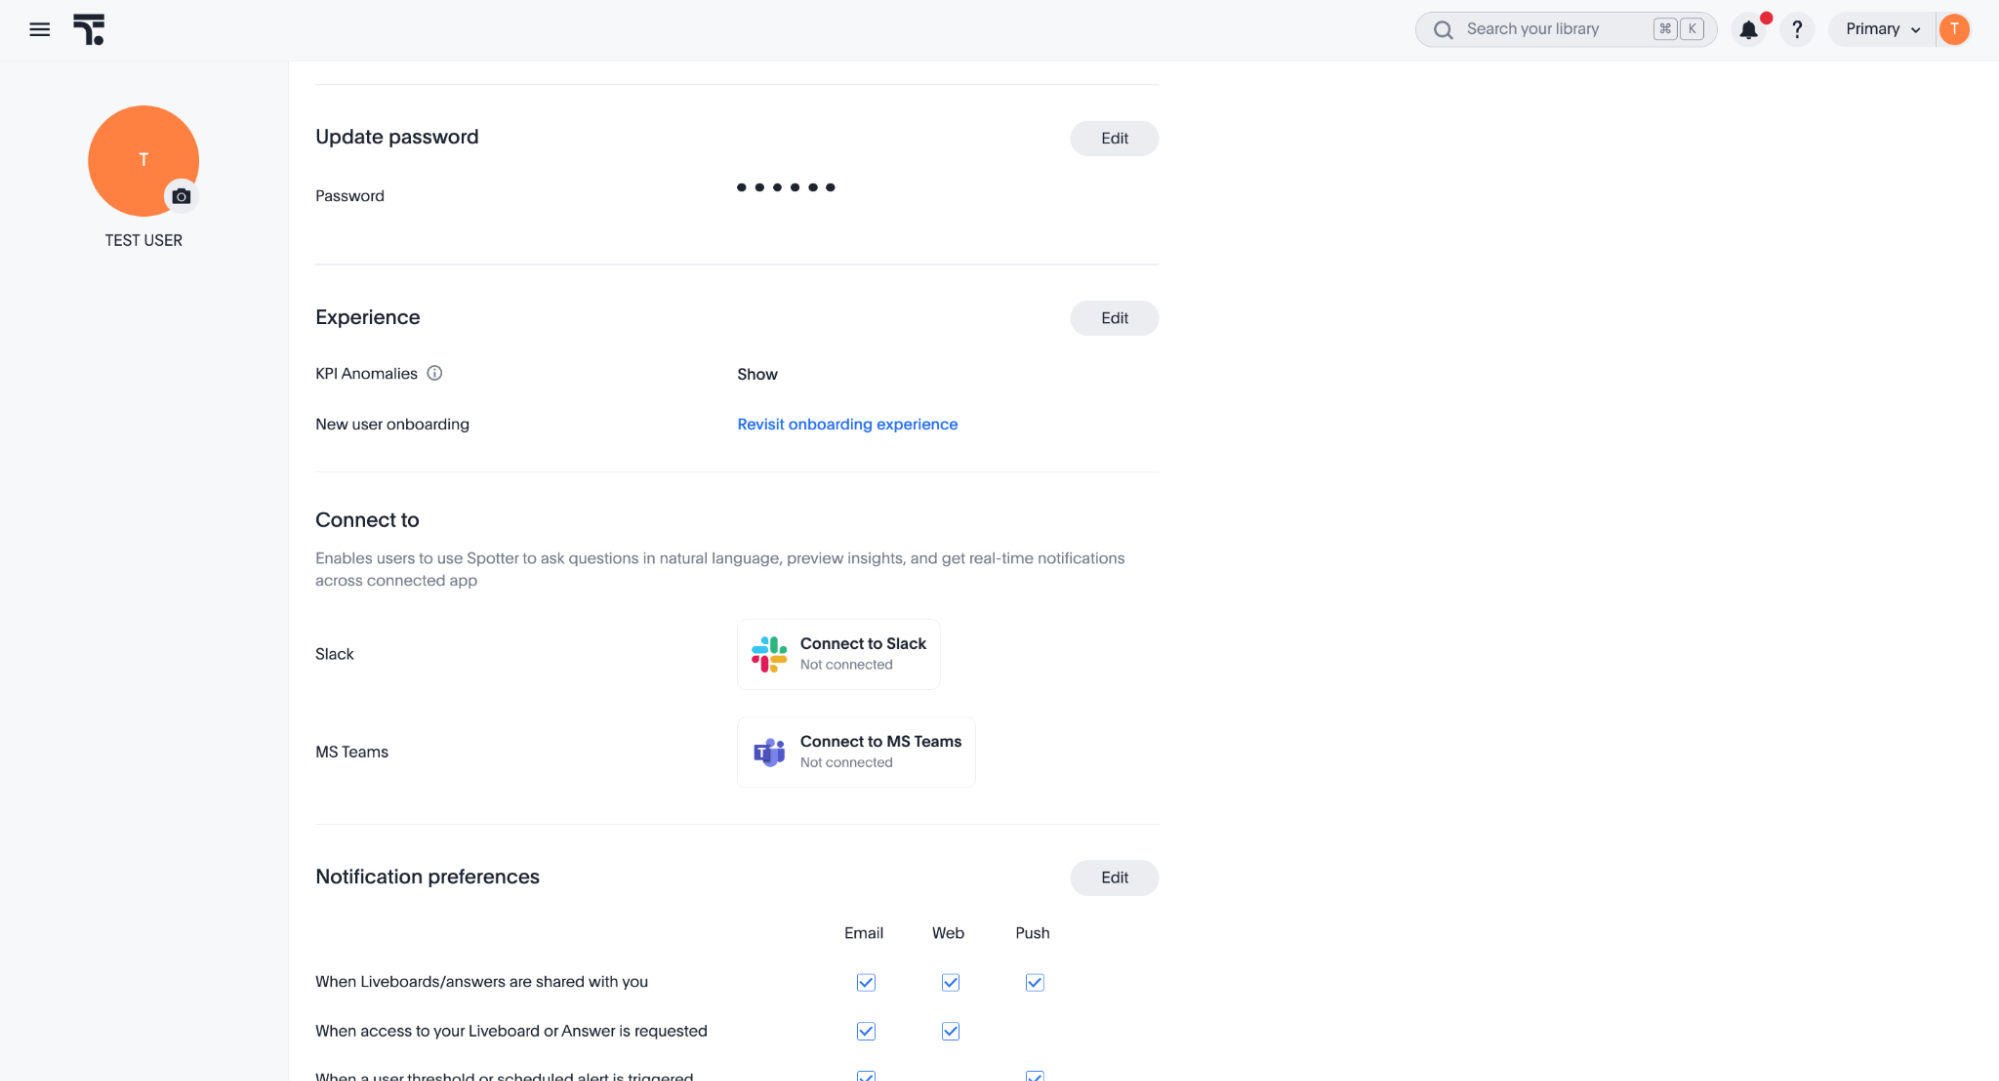
Task: Click the TEST USER name label
Action: tap(143, 240)
